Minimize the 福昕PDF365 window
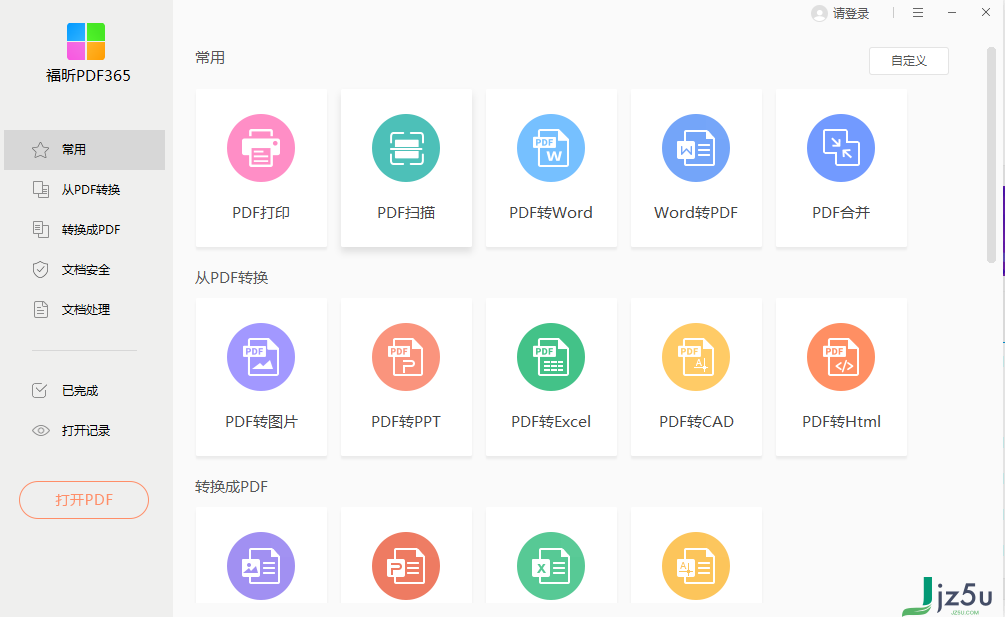 [952, 13]
